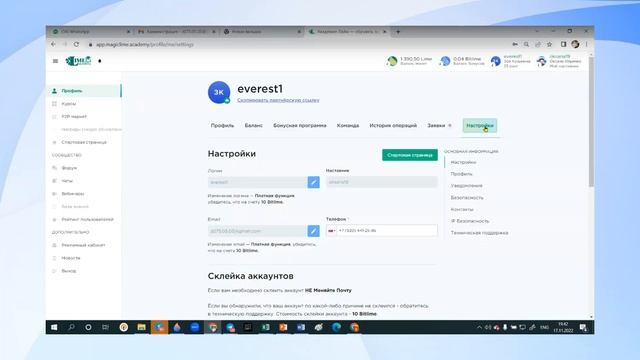Click the Логин field
The height and width of the screenshot is (360, 640).
(x=258, y=182)
